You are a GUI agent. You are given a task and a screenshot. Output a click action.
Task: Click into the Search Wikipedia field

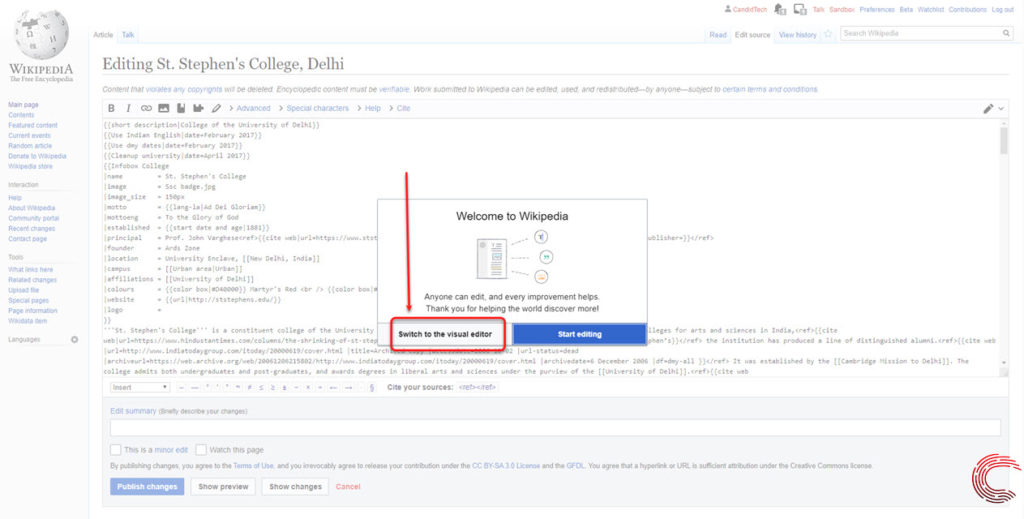pyautogui.click(x=920, y=33)
